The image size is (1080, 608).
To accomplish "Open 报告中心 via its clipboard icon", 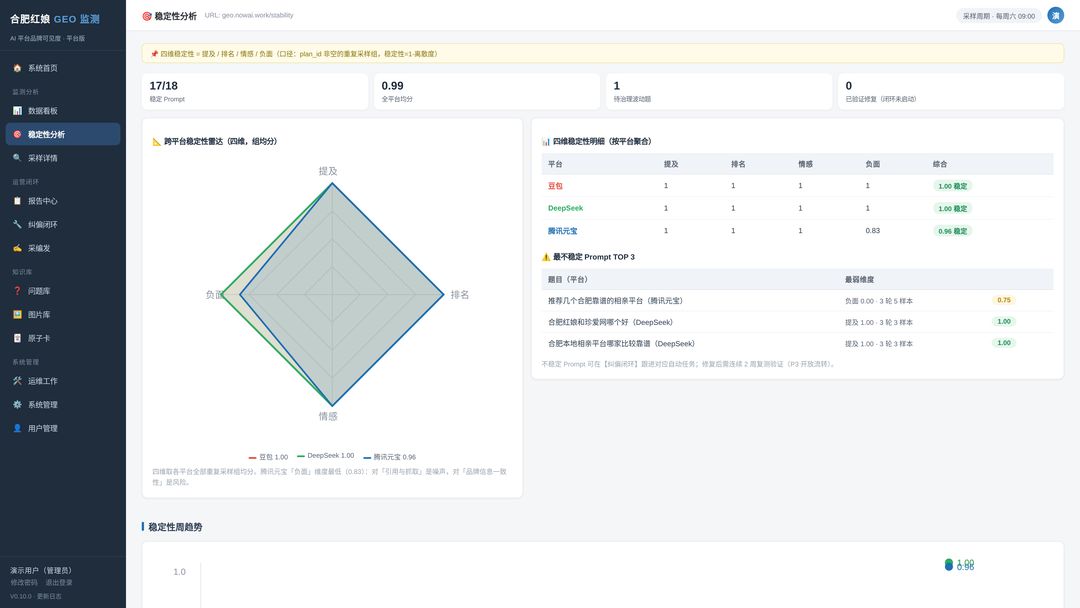I will tap(17, 201).
